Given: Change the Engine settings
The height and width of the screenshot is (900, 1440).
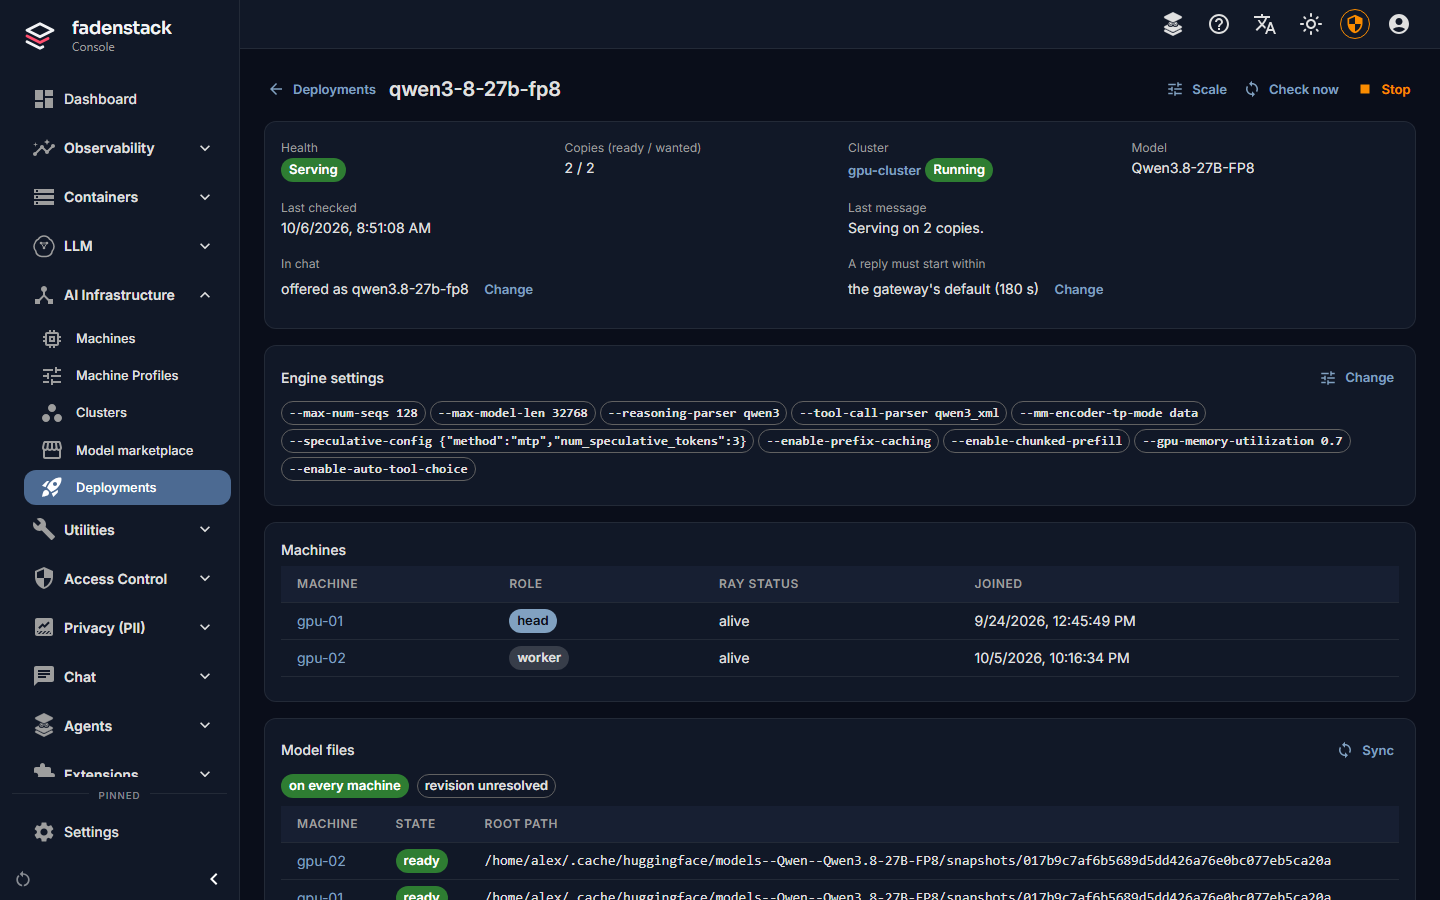Looking at the screenshot, I should tap(1357, 378).
